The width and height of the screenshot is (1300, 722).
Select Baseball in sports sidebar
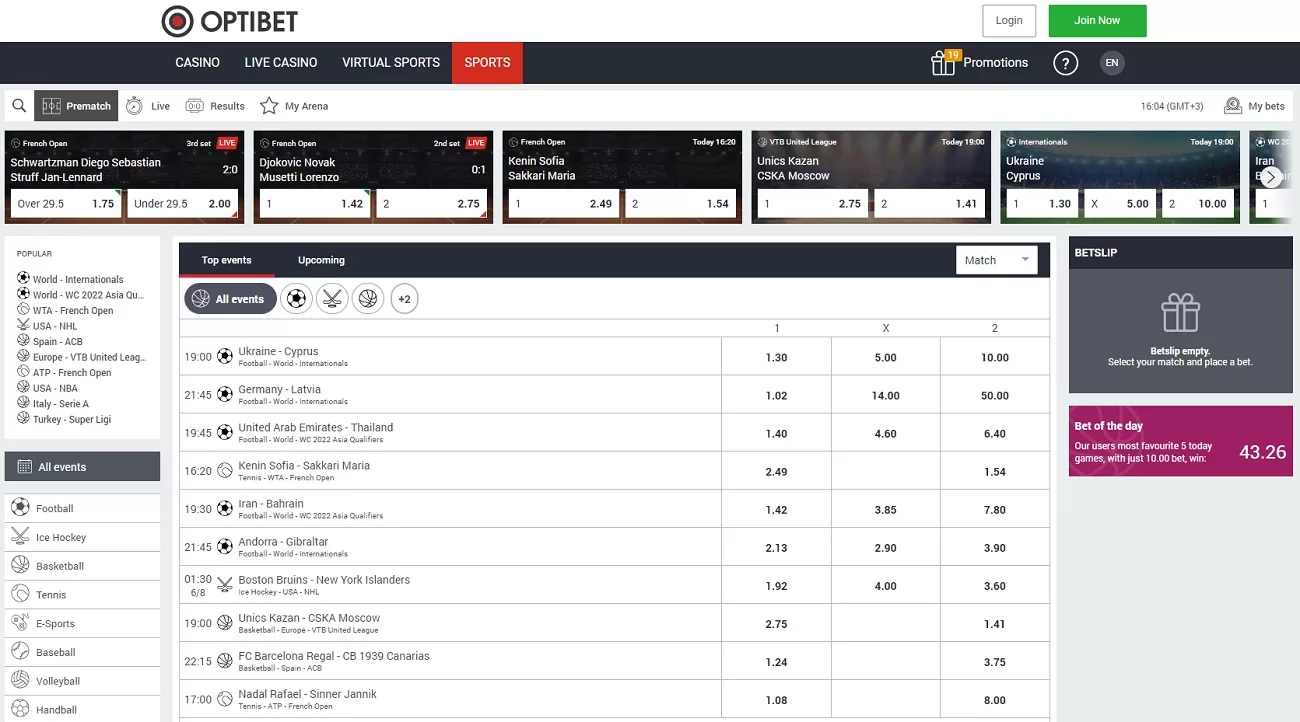[x=82, y=652]
